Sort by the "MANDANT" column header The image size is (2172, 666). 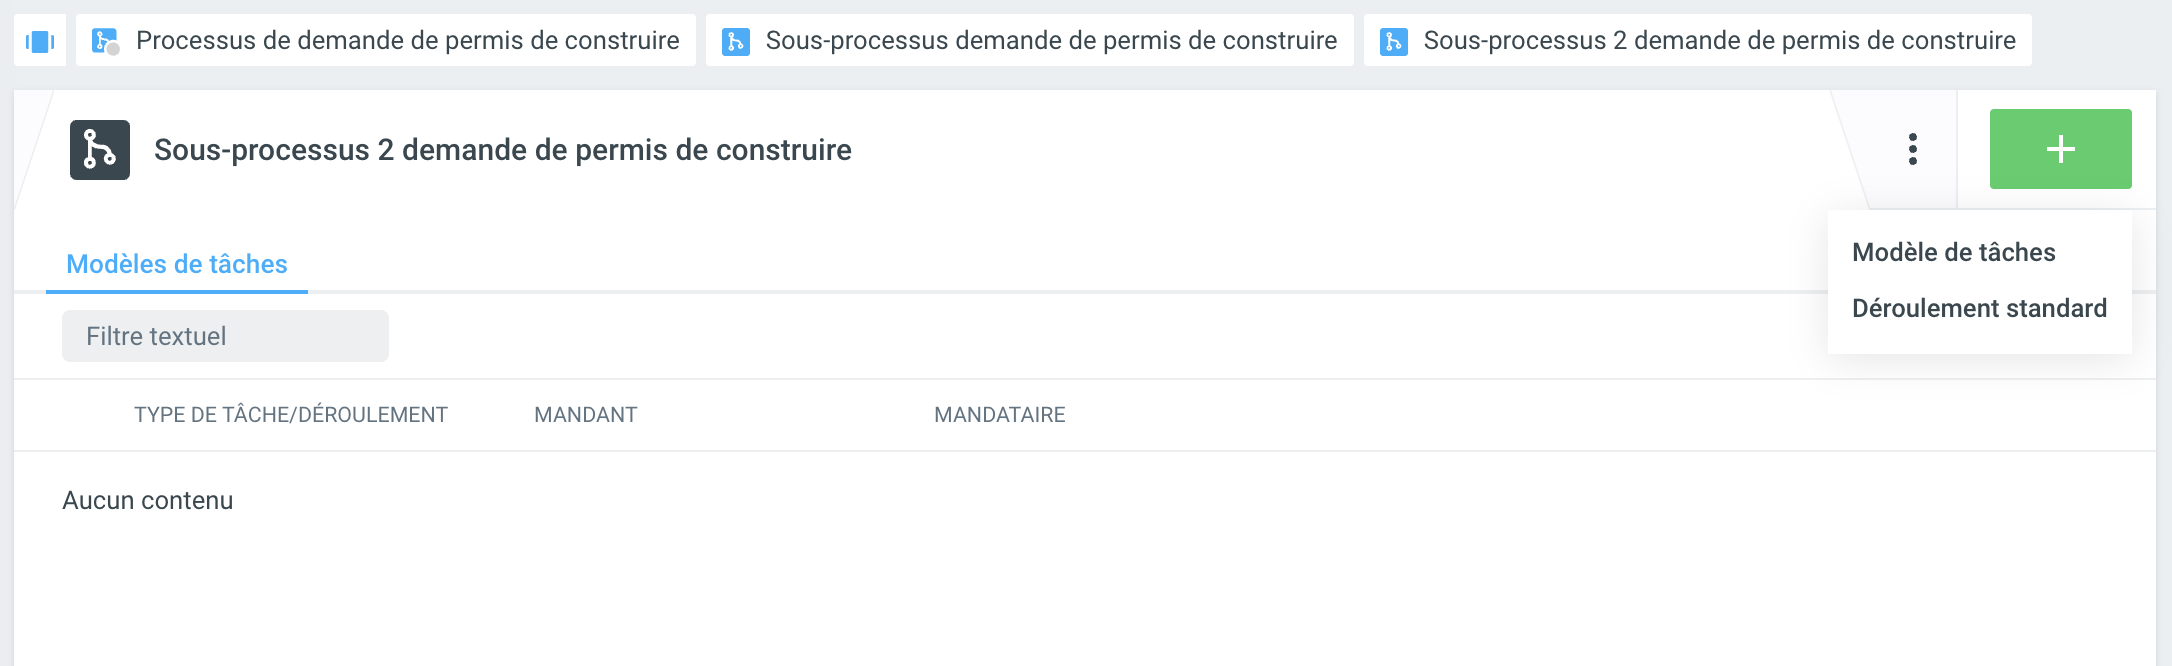[x=585, y=415]
